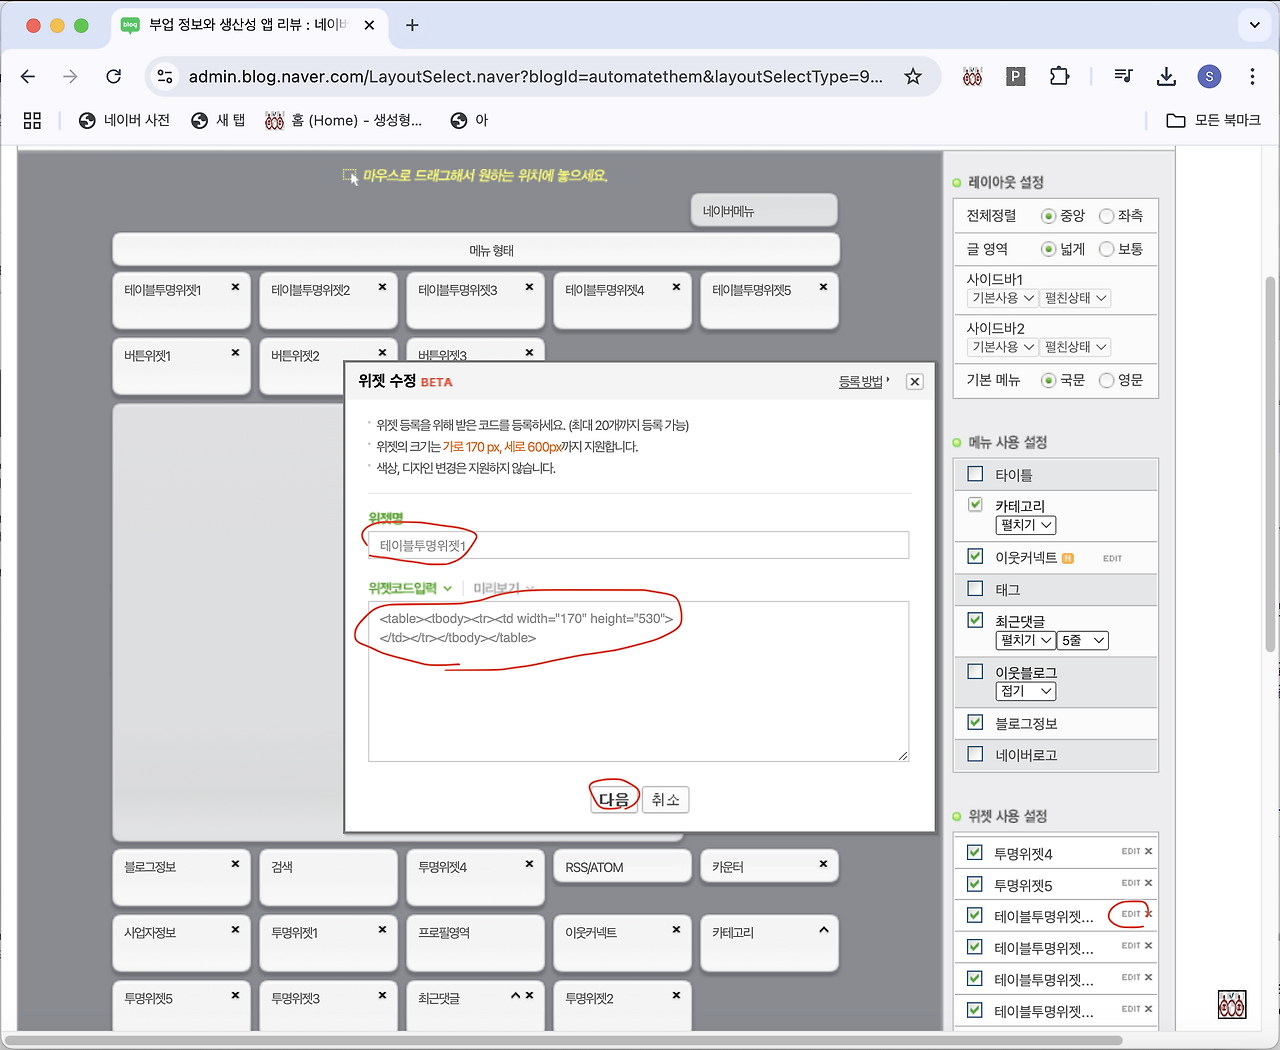
Task: Open browser downloads icon
Action: pyautogui.click(x=1166, y=77)
